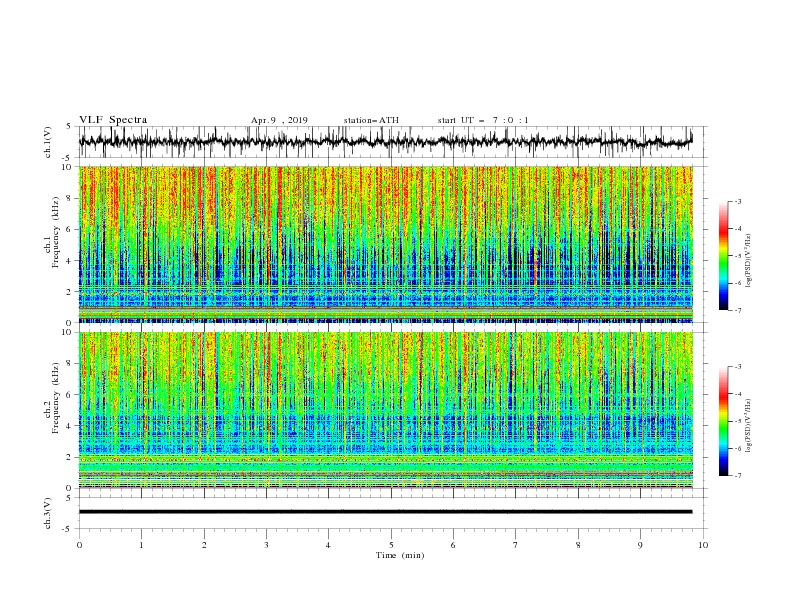The image size is (792, 612).
Task: Click the "2" kHz tick on ch.1 axis
Action: tap(69, 292)
